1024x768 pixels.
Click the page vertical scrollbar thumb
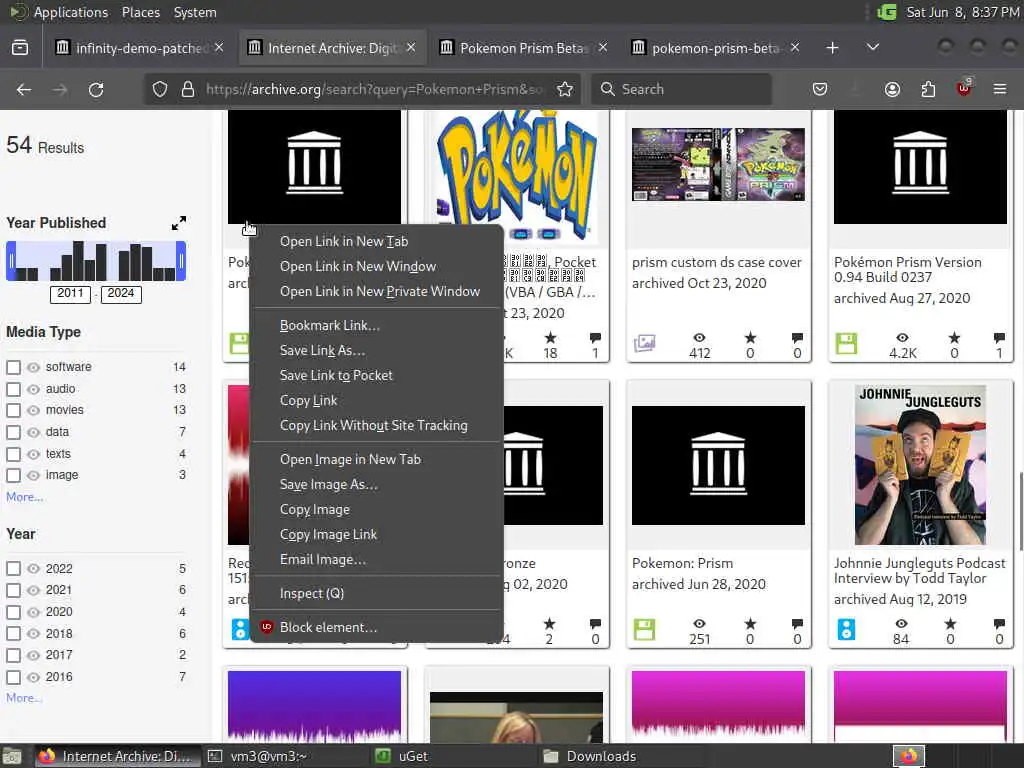point(1020,511)
